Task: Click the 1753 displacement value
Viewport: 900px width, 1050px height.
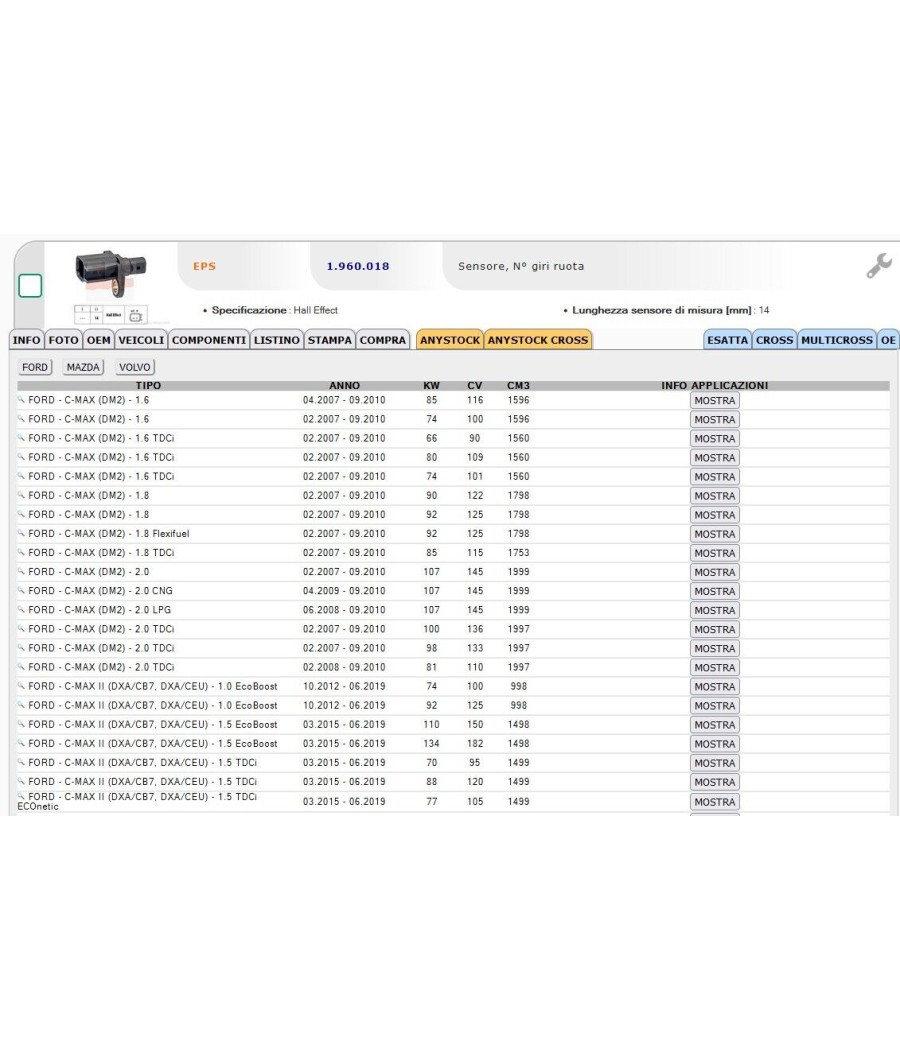Action: (x=518, y=553)
